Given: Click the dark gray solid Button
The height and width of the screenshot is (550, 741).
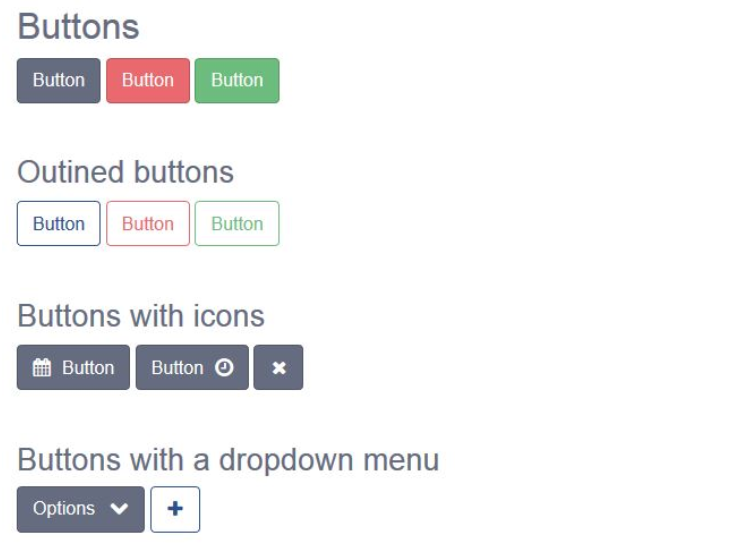Looking at the screenshot, I should click(x=59, y=80).
